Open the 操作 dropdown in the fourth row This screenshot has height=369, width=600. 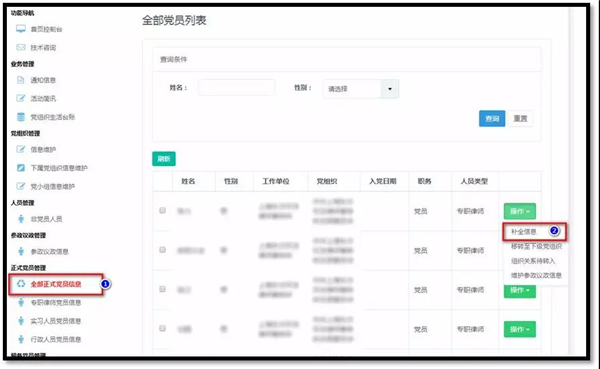coord(520,329)
